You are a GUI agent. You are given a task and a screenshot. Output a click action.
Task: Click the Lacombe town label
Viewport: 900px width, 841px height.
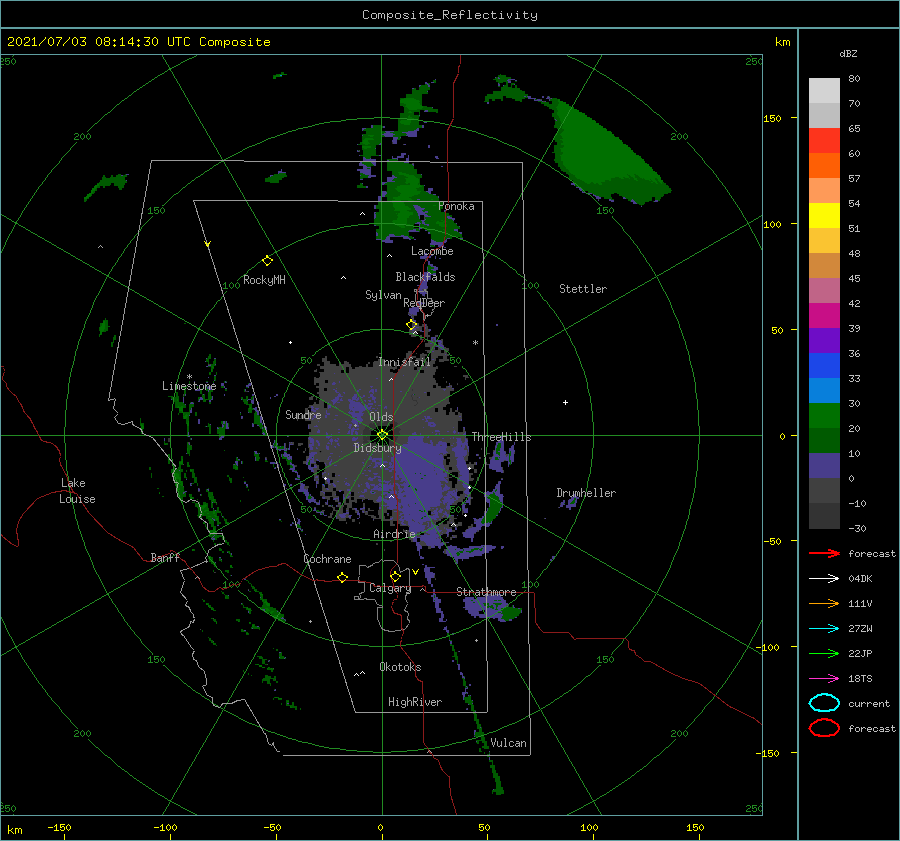(x=432, y=251)
